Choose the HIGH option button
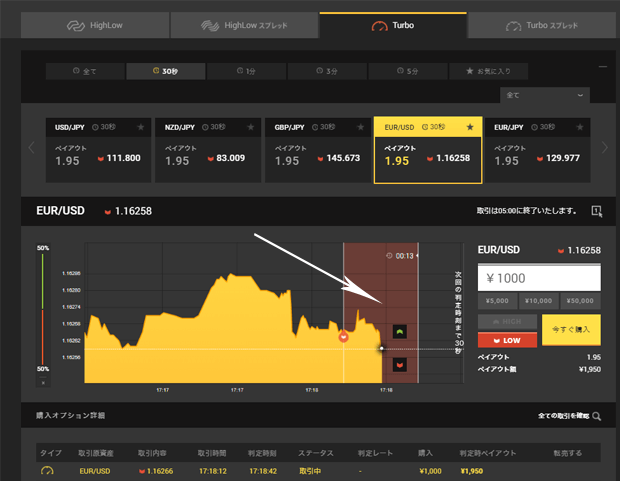Image resolution: width=620 pixels, height=481 pixels. (x=507, y=322)
